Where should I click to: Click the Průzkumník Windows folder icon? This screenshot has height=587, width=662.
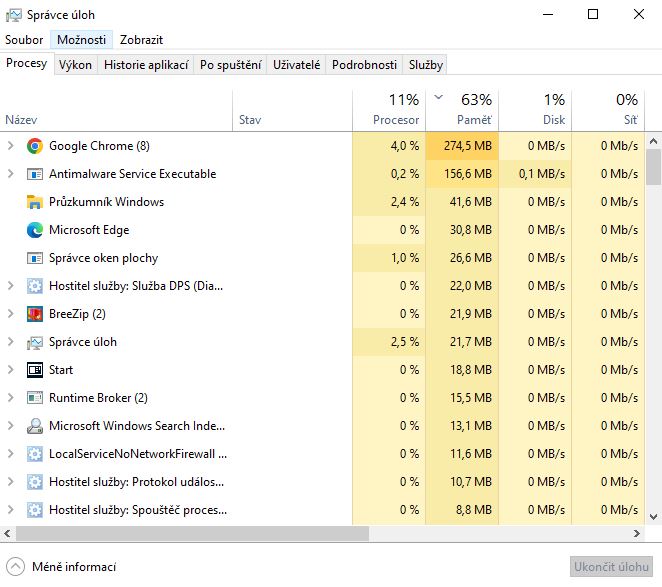coord(35,202)
